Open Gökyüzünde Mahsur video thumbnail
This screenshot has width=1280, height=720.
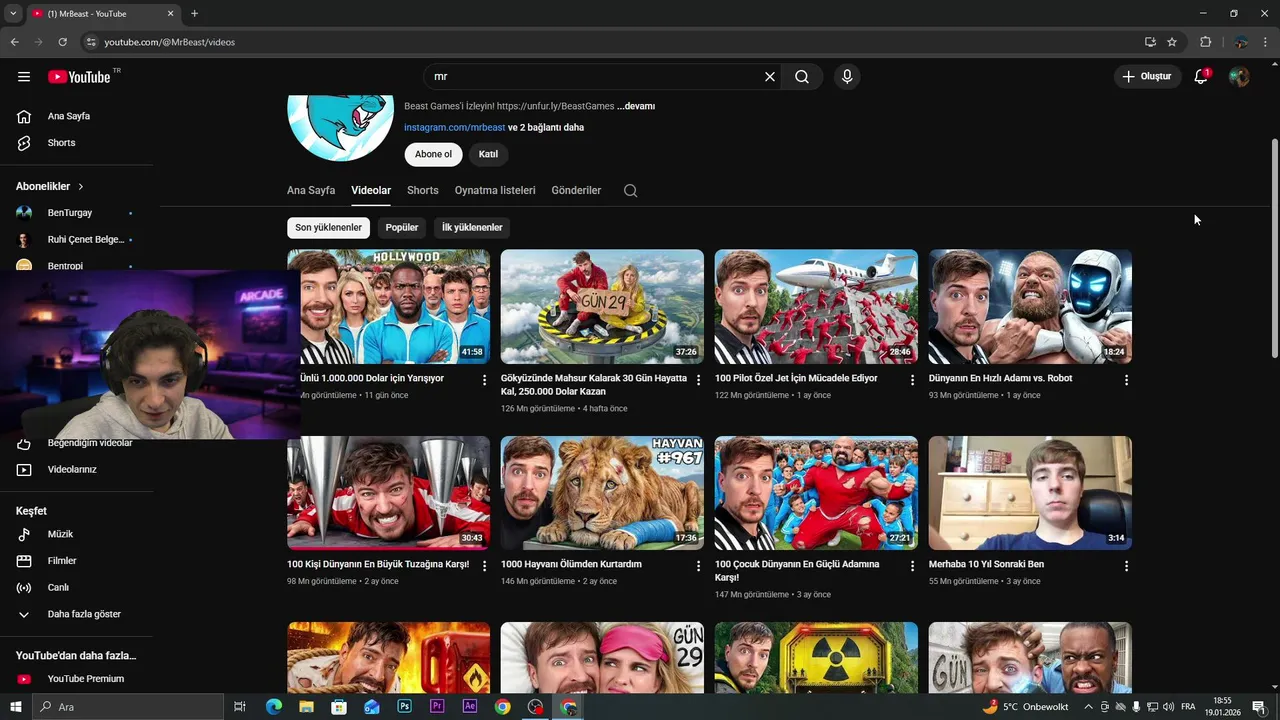click(x=602, y=307)
